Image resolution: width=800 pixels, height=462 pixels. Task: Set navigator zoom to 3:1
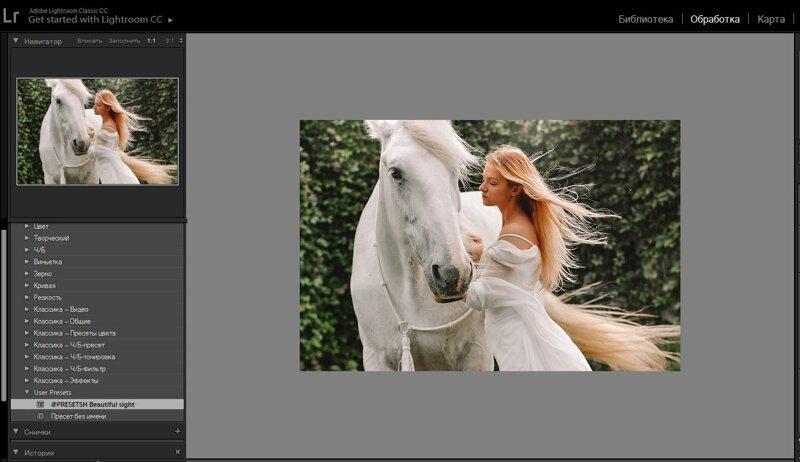tap(169, 41)
